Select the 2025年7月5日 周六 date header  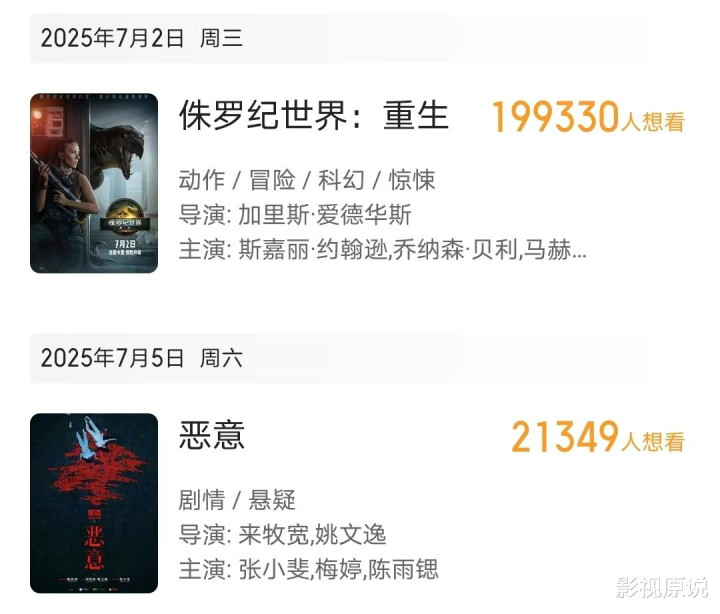141,358
